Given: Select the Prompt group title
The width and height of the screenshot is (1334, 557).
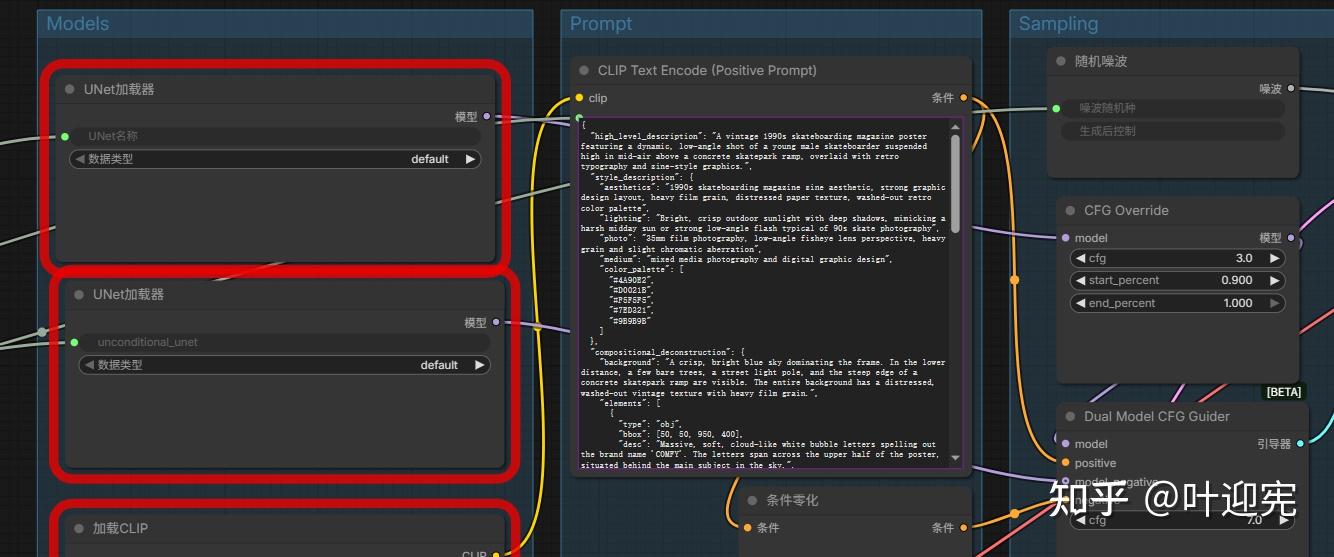Looking at the screenshot, I should pos(601,24).
